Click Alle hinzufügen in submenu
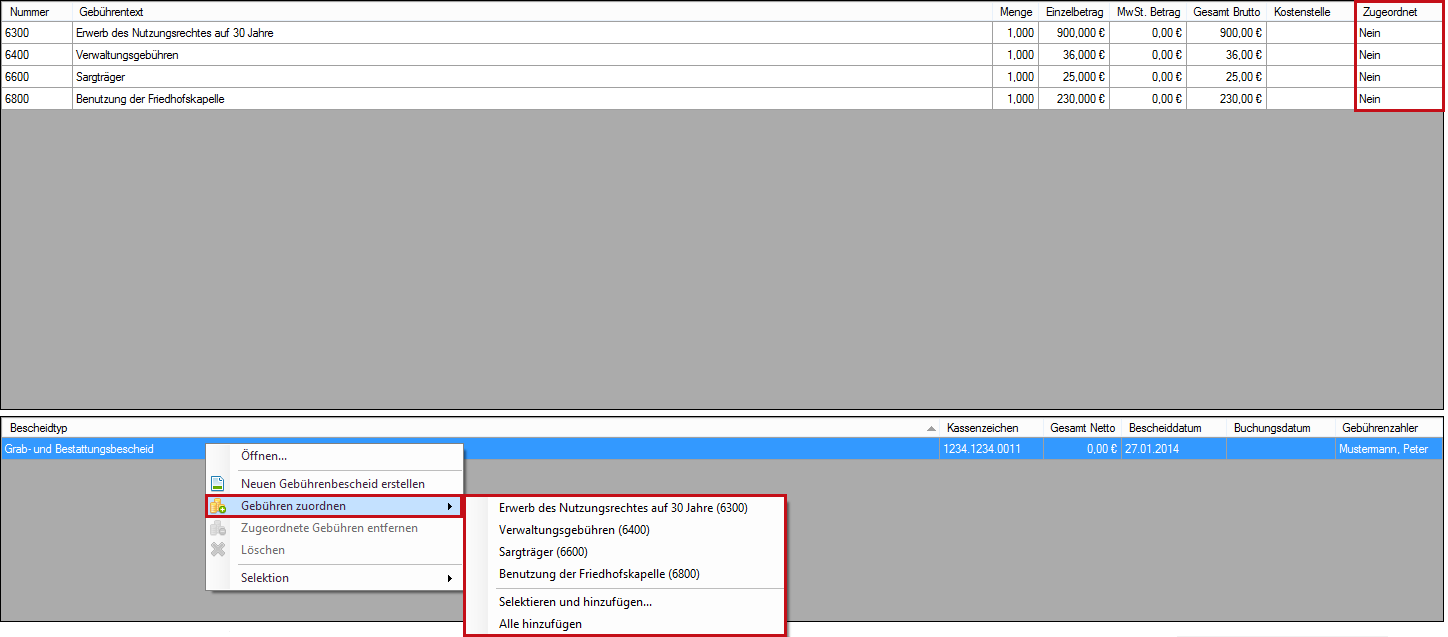The image size is (1448, 637). pos(540,624)
